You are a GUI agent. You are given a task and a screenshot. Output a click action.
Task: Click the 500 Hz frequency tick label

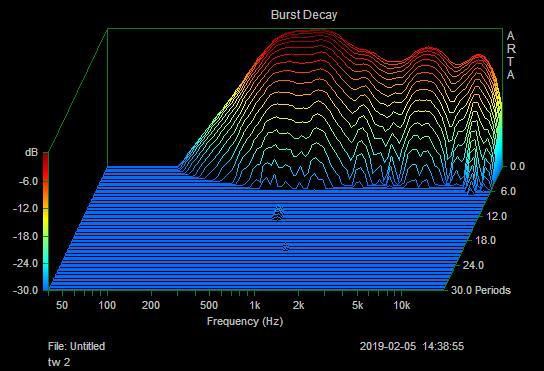pyautogui.click(x=209, y=305)
